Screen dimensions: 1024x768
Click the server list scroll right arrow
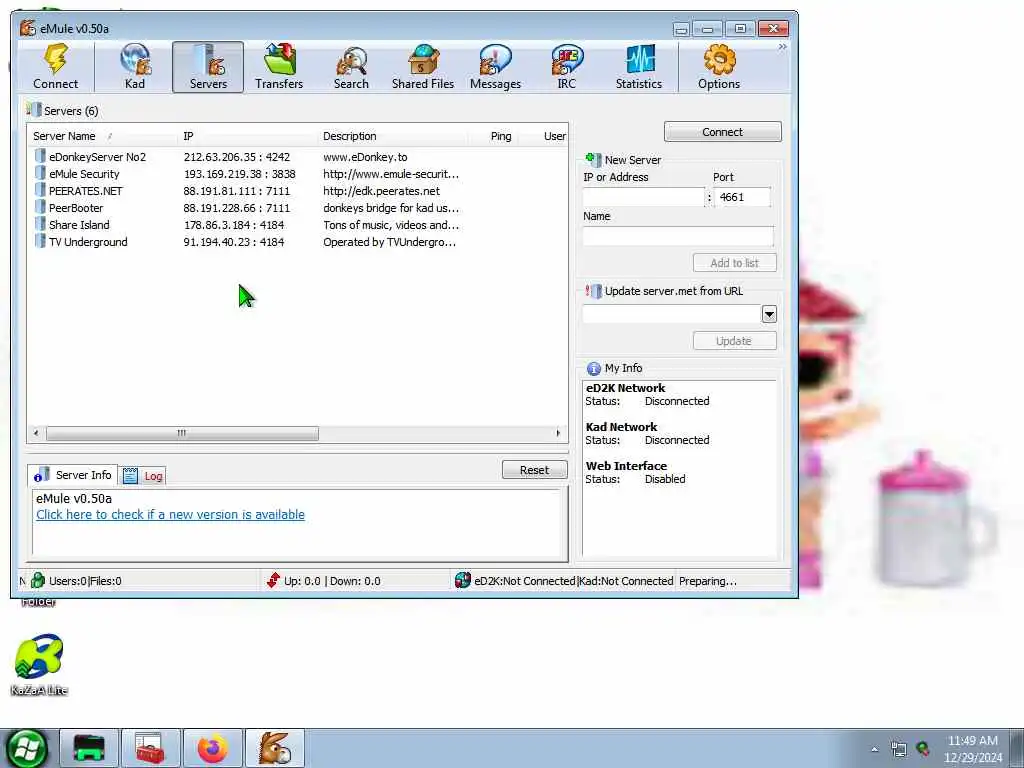tap(558, 433)
